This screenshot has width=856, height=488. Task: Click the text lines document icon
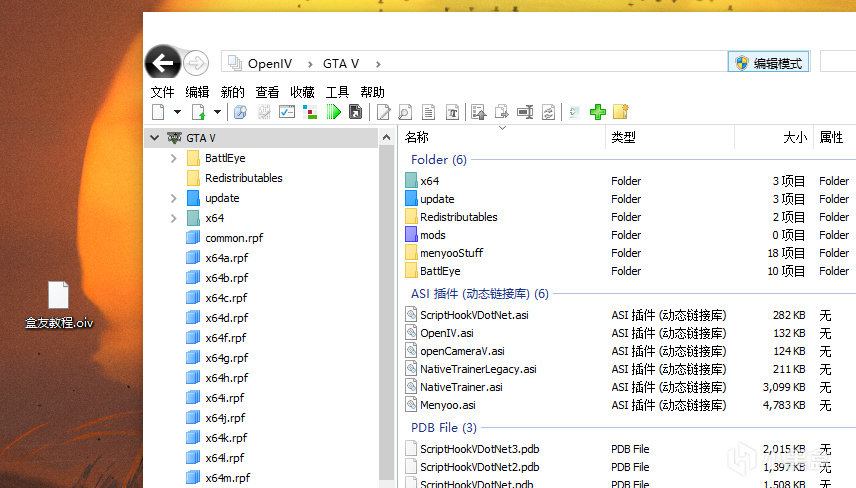tap(429, 112)
